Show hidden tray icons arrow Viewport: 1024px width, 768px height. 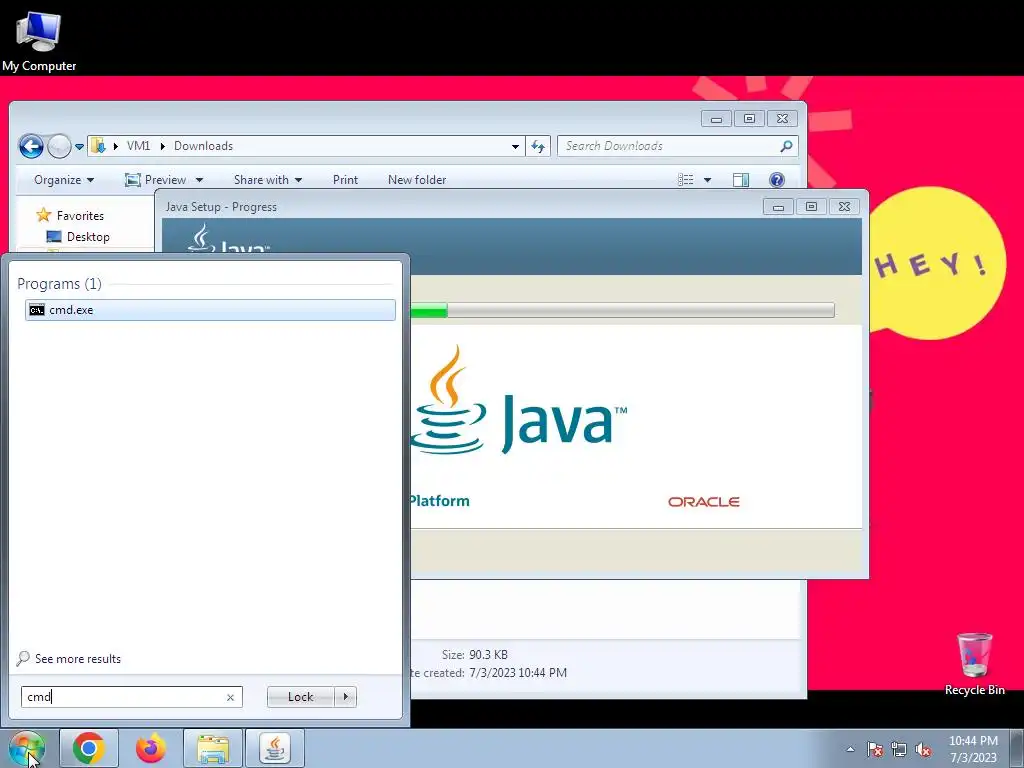click(850, 749)
